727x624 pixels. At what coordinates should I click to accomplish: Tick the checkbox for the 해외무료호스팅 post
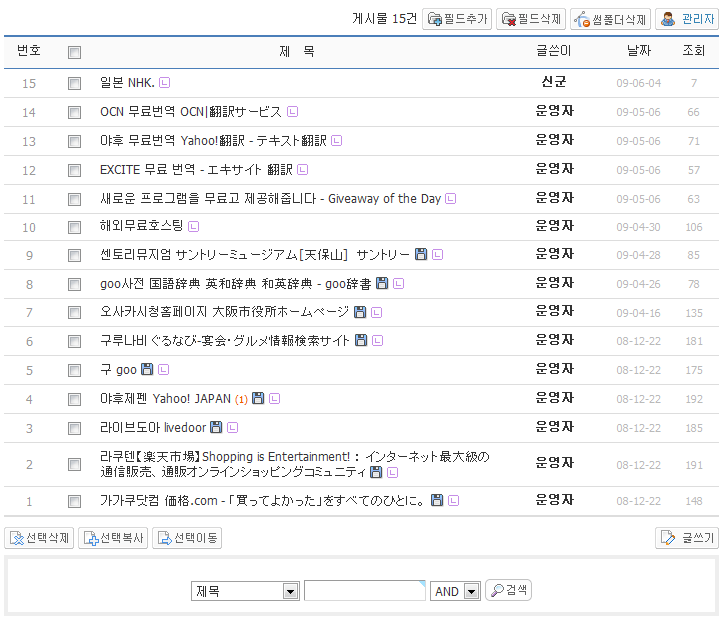[74, 227]
